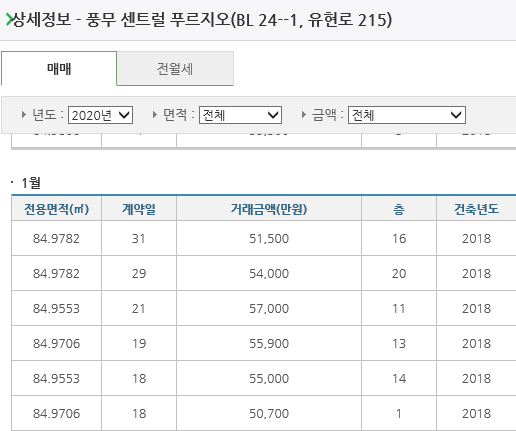The width and height of the screenshot is (516, 431).
Task: Open the 년도 dropdown showing 2020년
Action: tap(100, 115)
